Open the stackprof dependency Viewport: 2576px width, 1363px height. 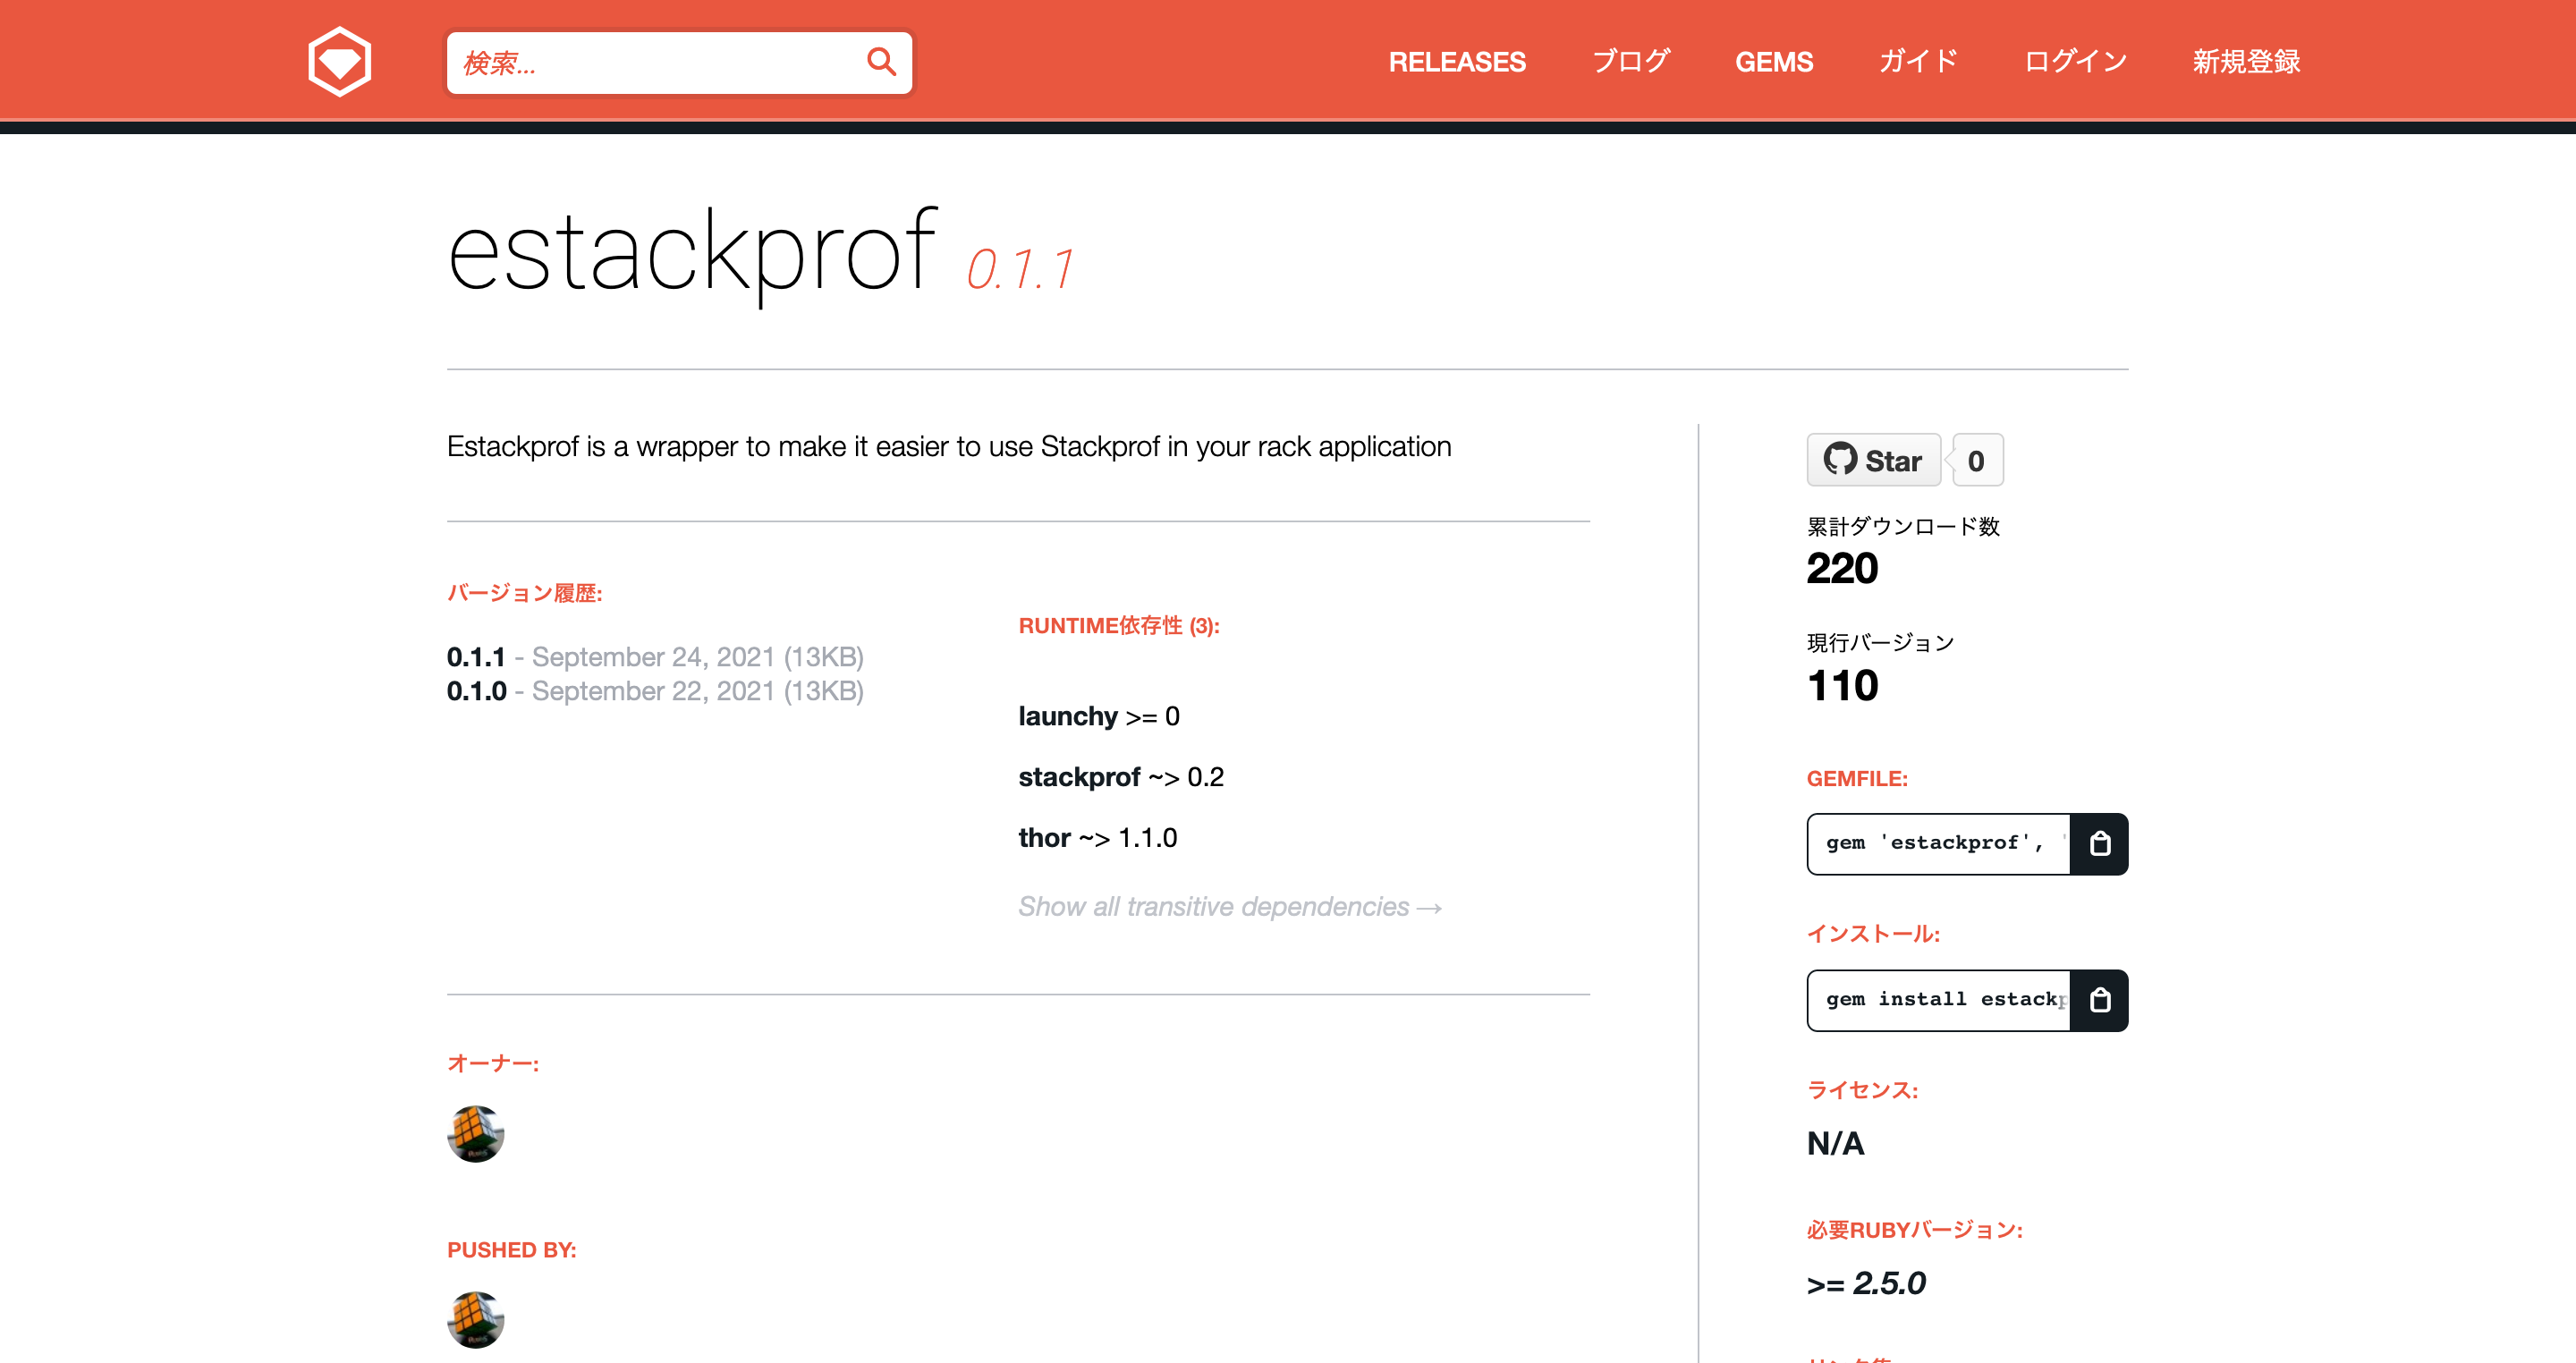tap(1079, 777)
